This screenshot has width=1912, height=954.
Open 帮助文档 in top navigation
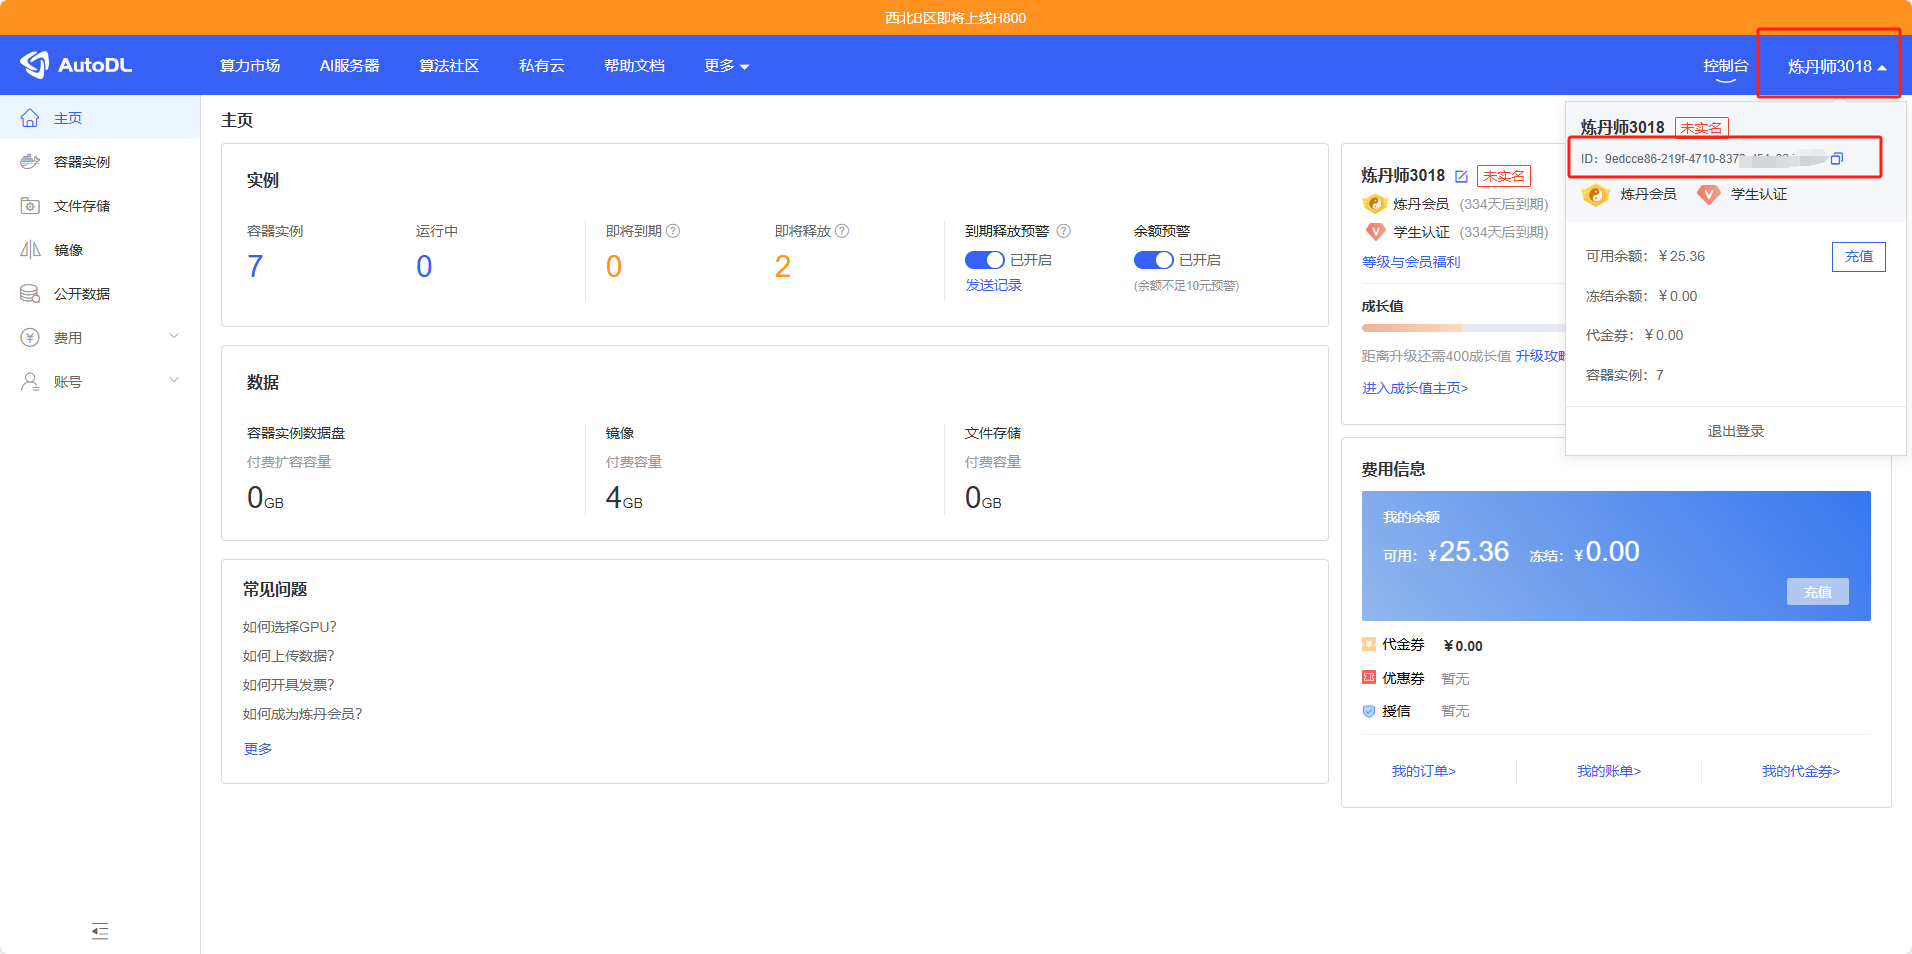[x=634, y=66]
